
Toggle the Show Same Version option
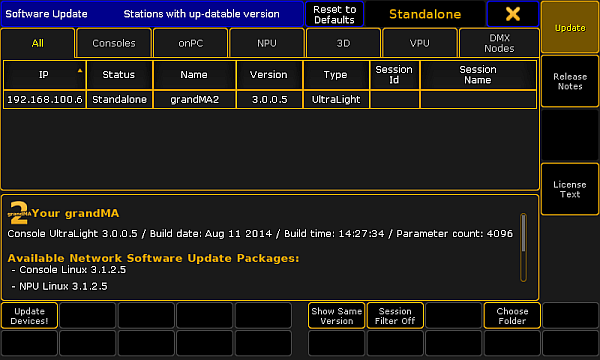click(x=336, y=316)
